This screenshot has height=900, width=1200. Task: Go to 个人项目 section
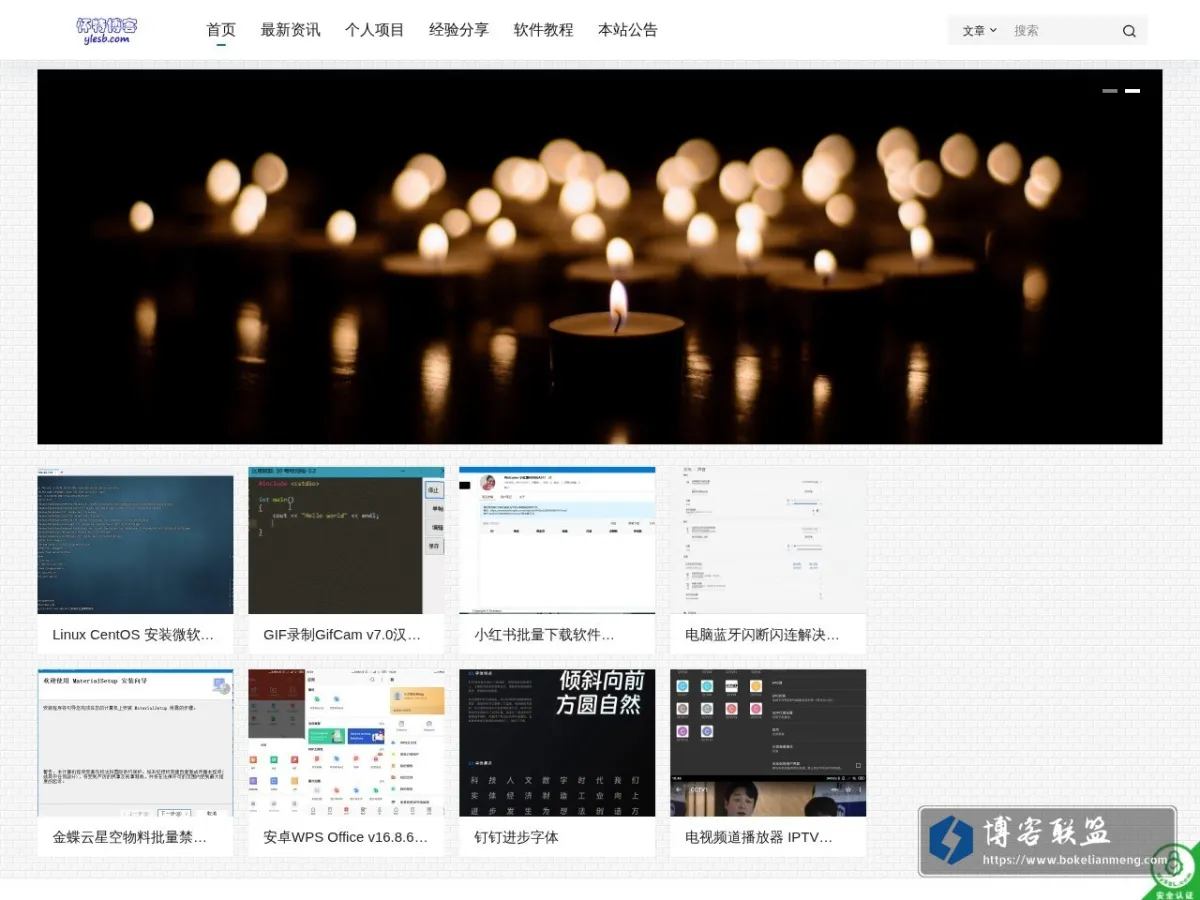375,30
